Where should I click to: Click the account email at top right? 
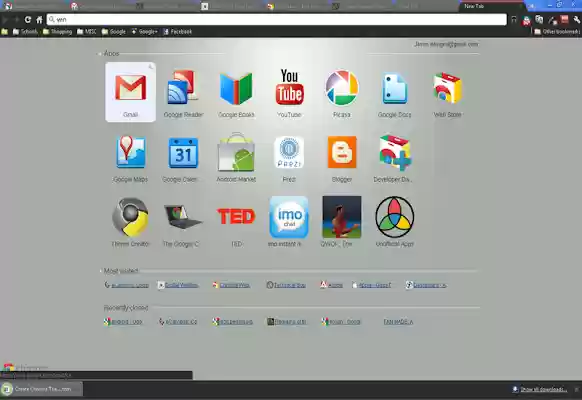446,44
